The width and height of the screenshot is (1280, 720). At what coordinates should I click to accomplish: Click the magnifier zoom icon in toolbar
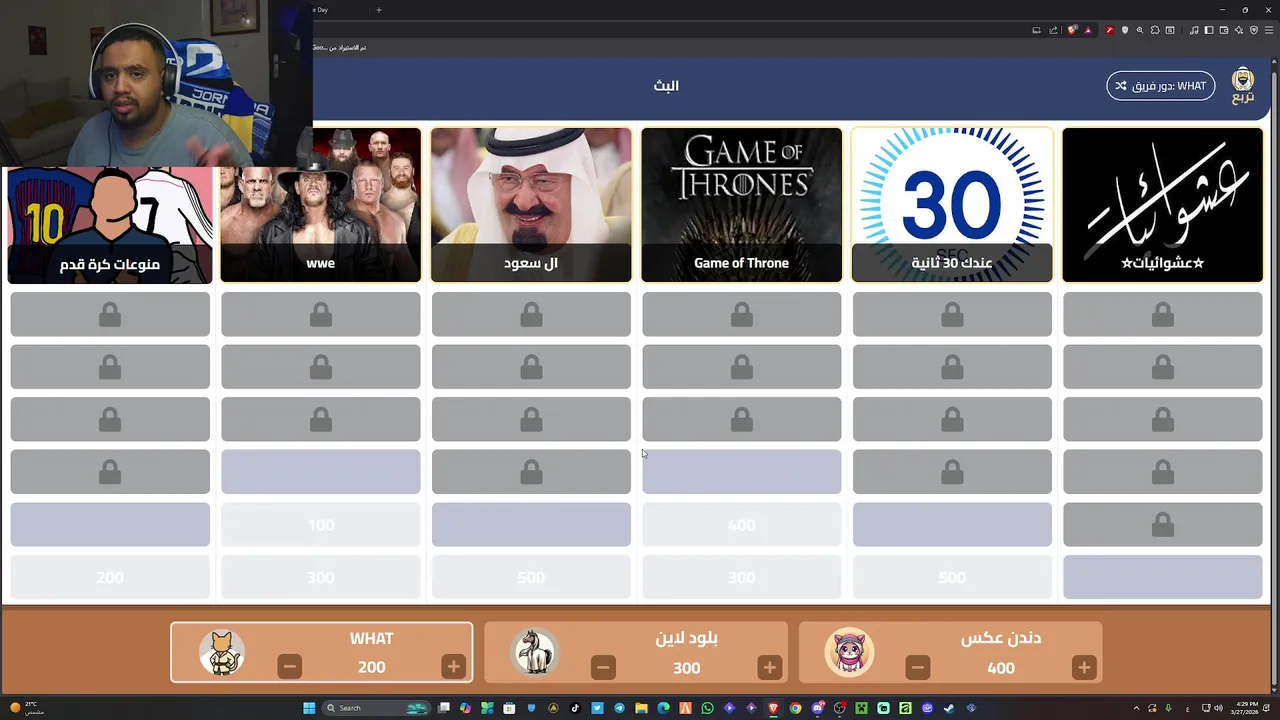(1140, 30)
